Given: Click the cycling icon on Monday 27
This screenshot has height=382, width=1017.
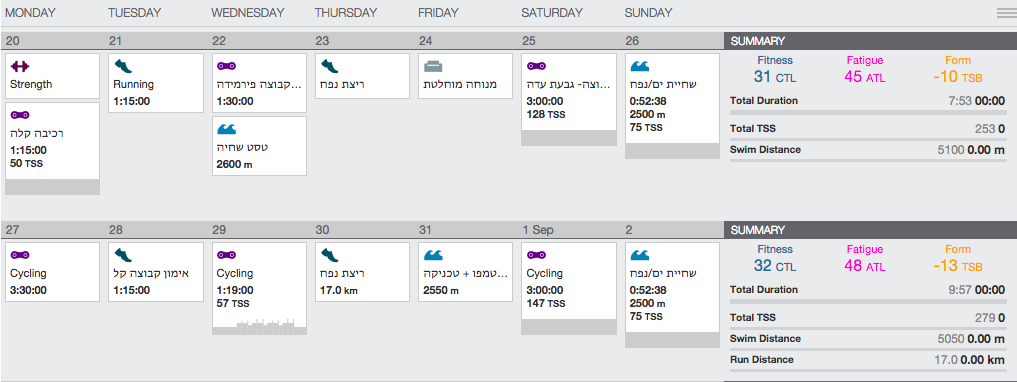Looking at the screenshot, I should 21,256.
